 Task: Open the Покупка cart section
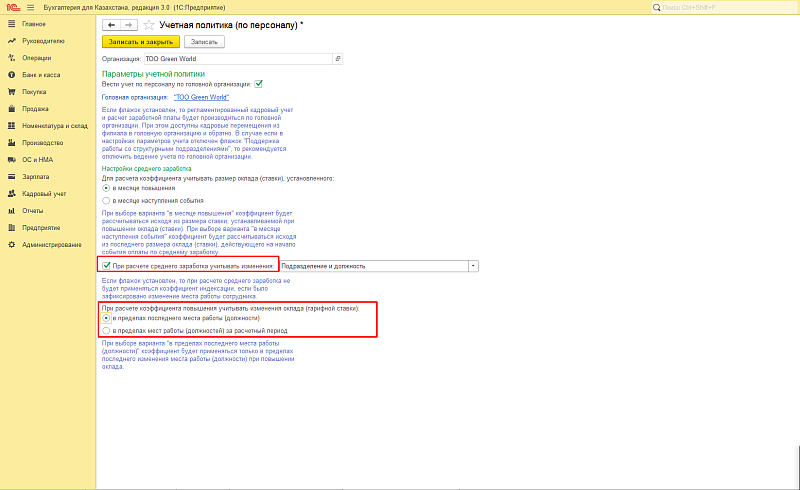(x=34, y=92)
